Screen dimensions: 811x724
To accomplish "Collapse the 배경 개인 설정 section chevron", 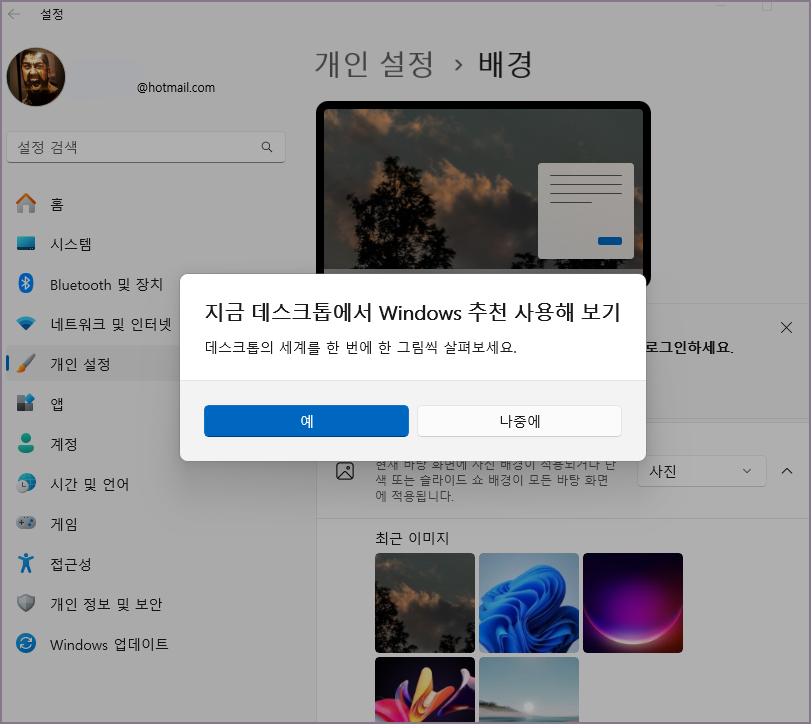I will [x=785, y=471].
